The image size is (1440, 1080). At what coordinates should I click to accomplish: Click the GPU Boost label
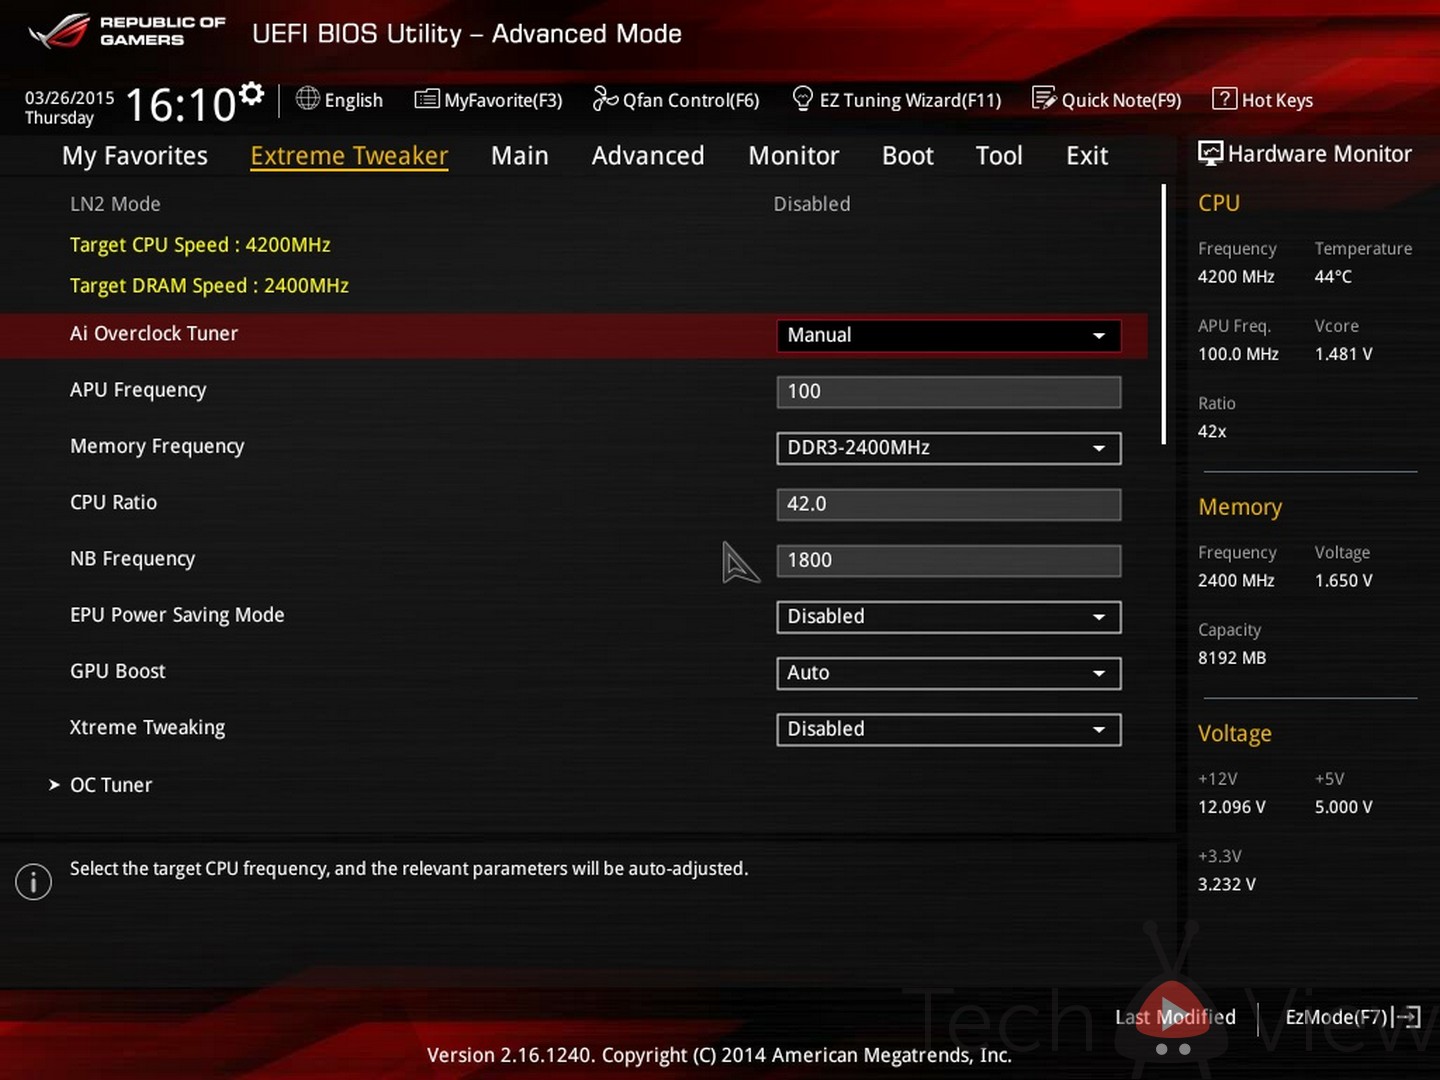118,671
